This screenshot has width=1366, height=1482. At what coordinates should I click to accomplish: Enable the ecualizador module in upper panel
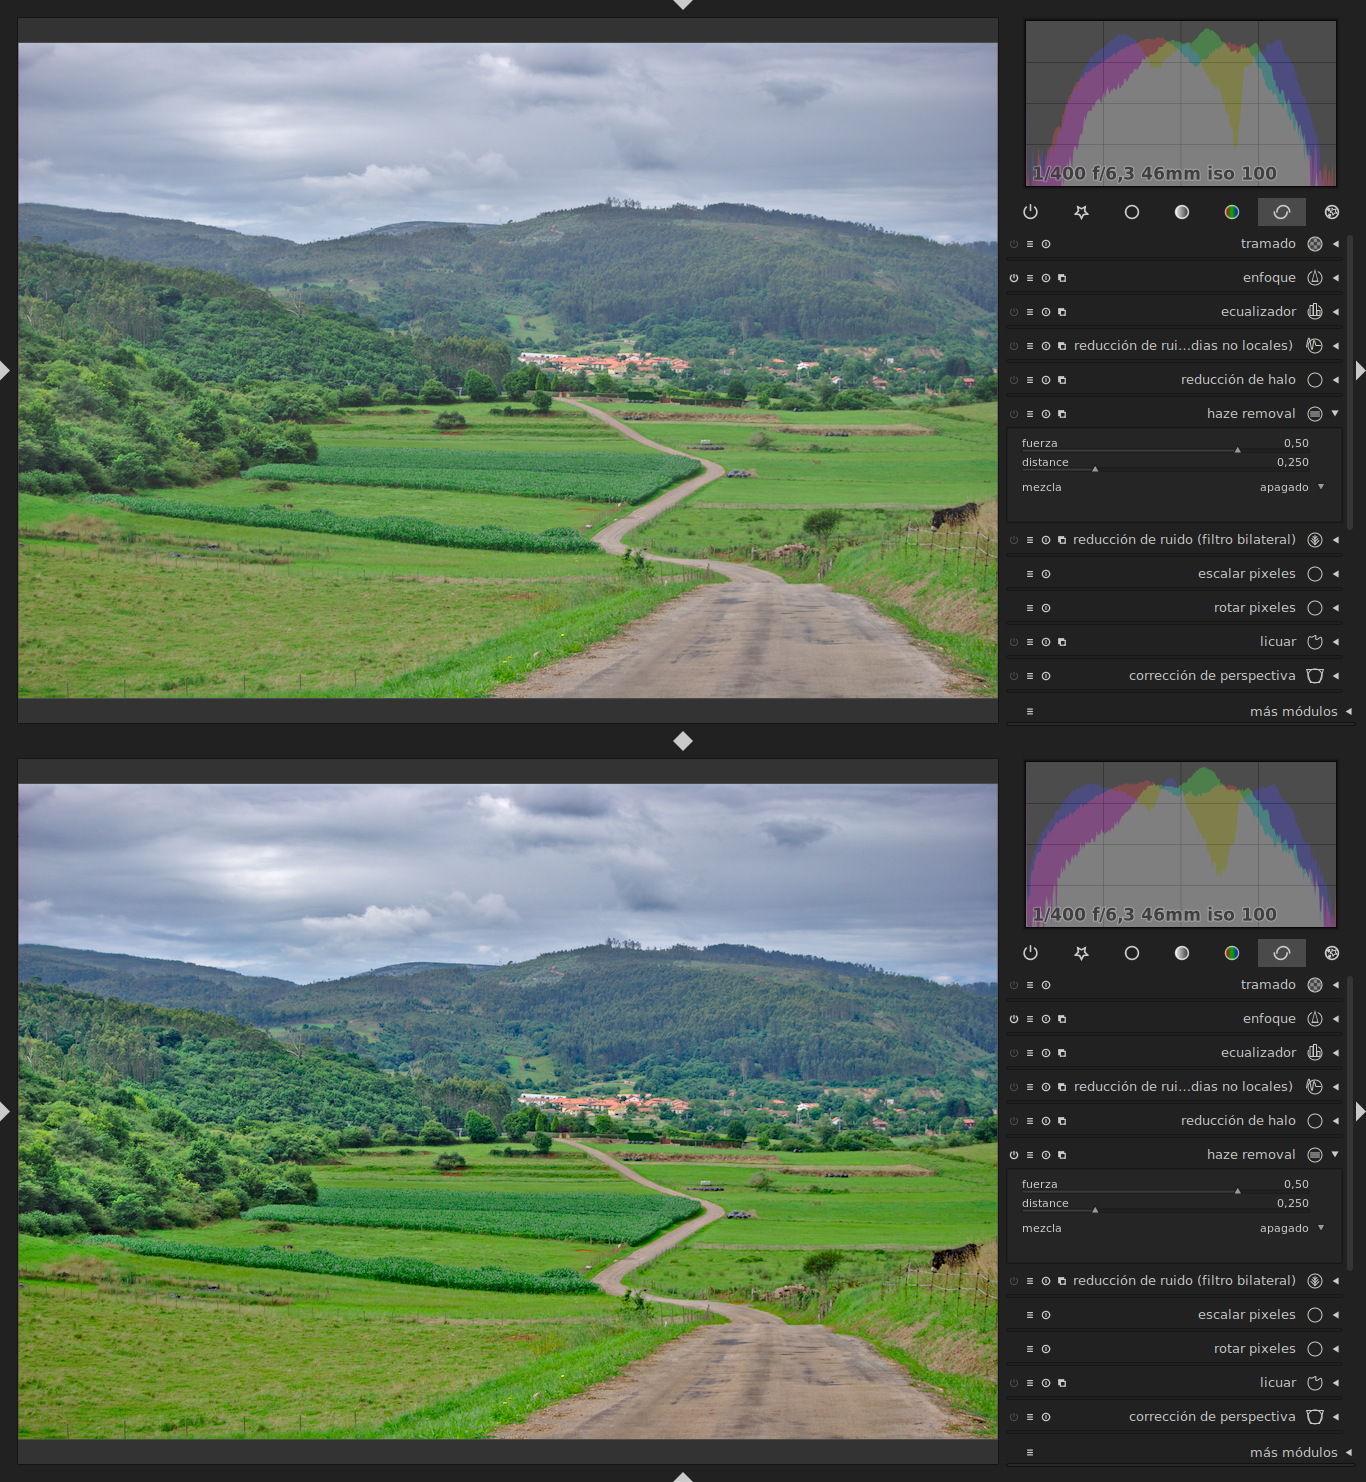tap(1014, 312)
